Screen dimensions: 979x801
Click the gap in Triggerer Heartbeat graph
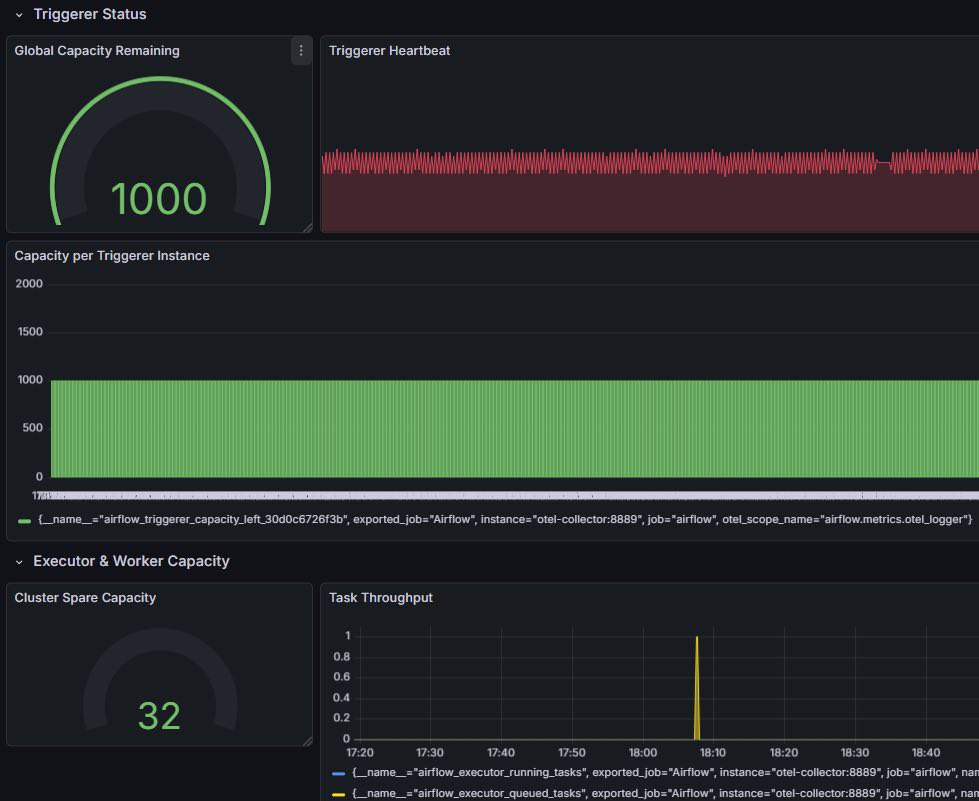(x=883, y=163)
